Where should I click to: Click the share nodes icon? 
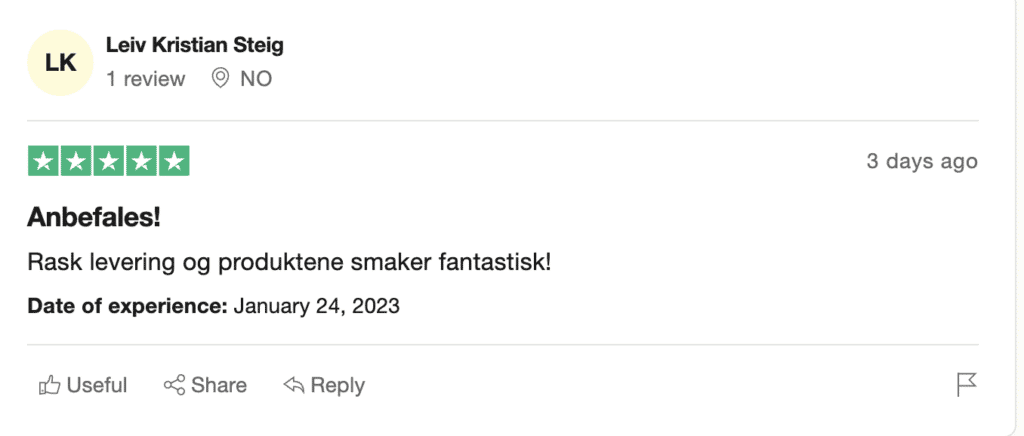(x=174, y=385)
